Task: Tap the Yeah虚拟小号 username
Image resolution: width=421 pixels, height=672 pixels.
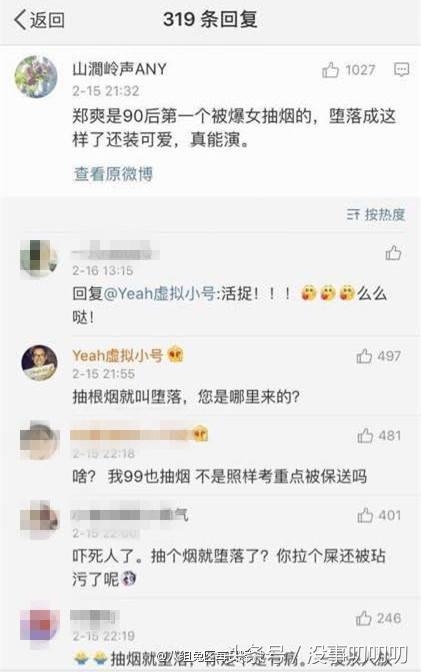Action: 117,355
